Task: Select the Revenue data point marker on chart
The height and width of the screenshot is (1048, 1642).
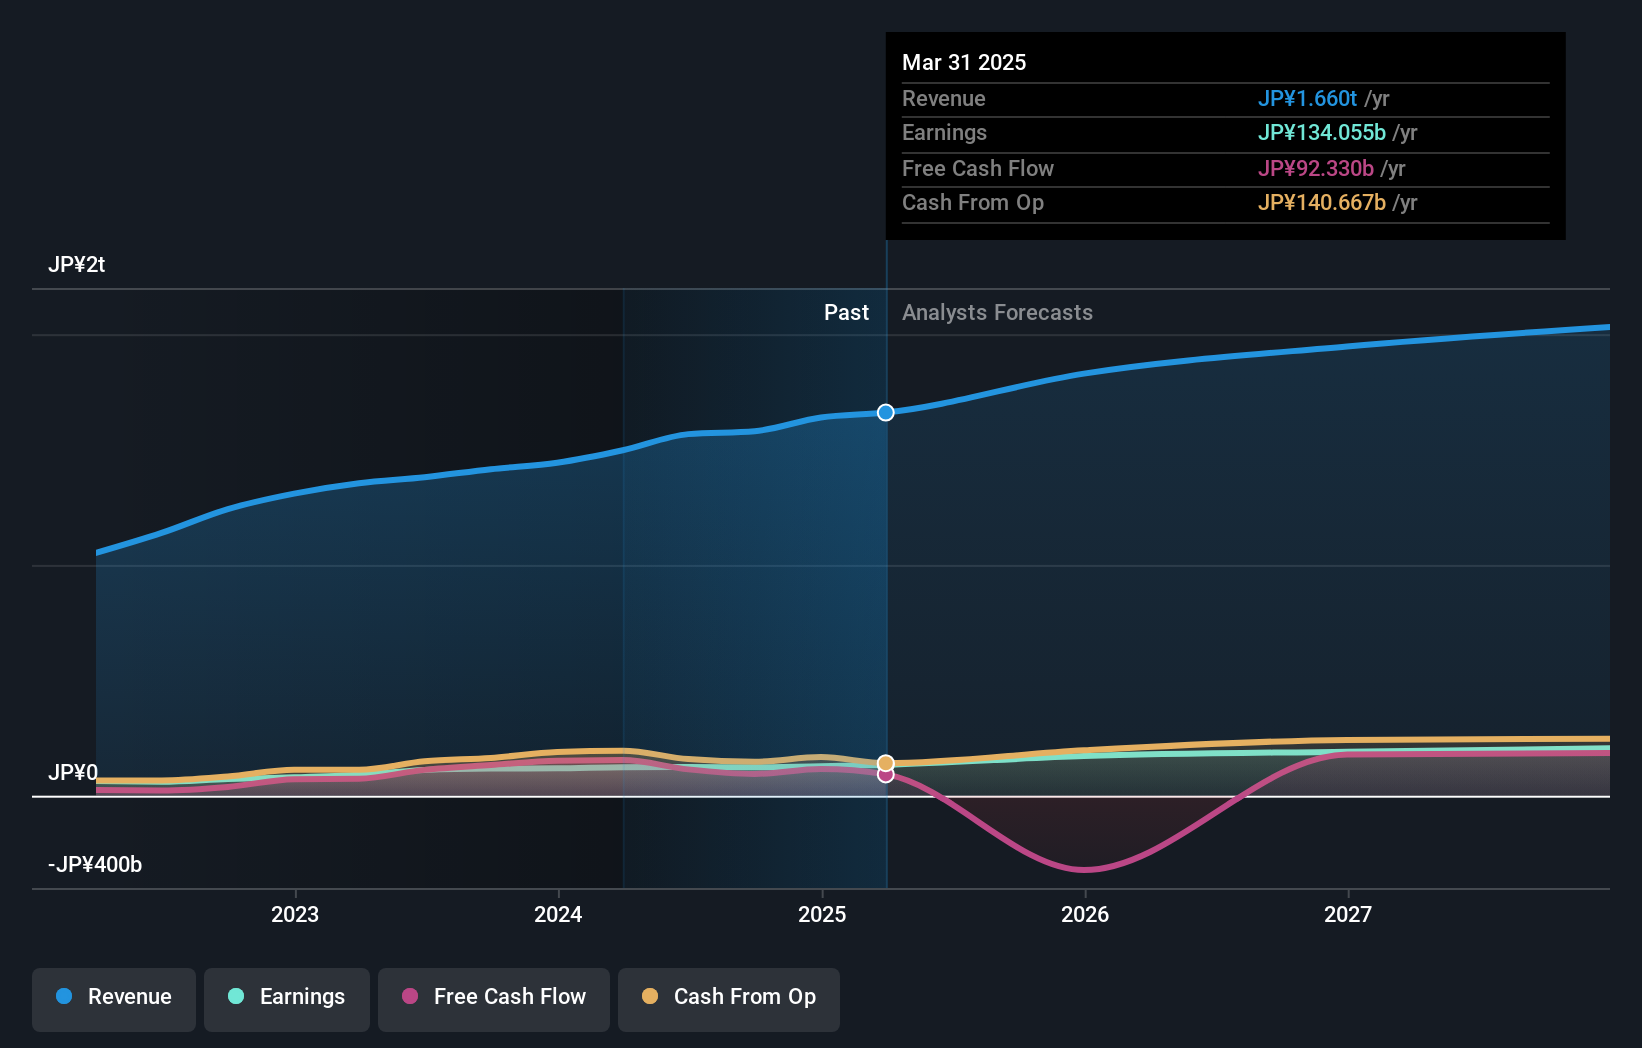Action: click(x=885, y=412)
